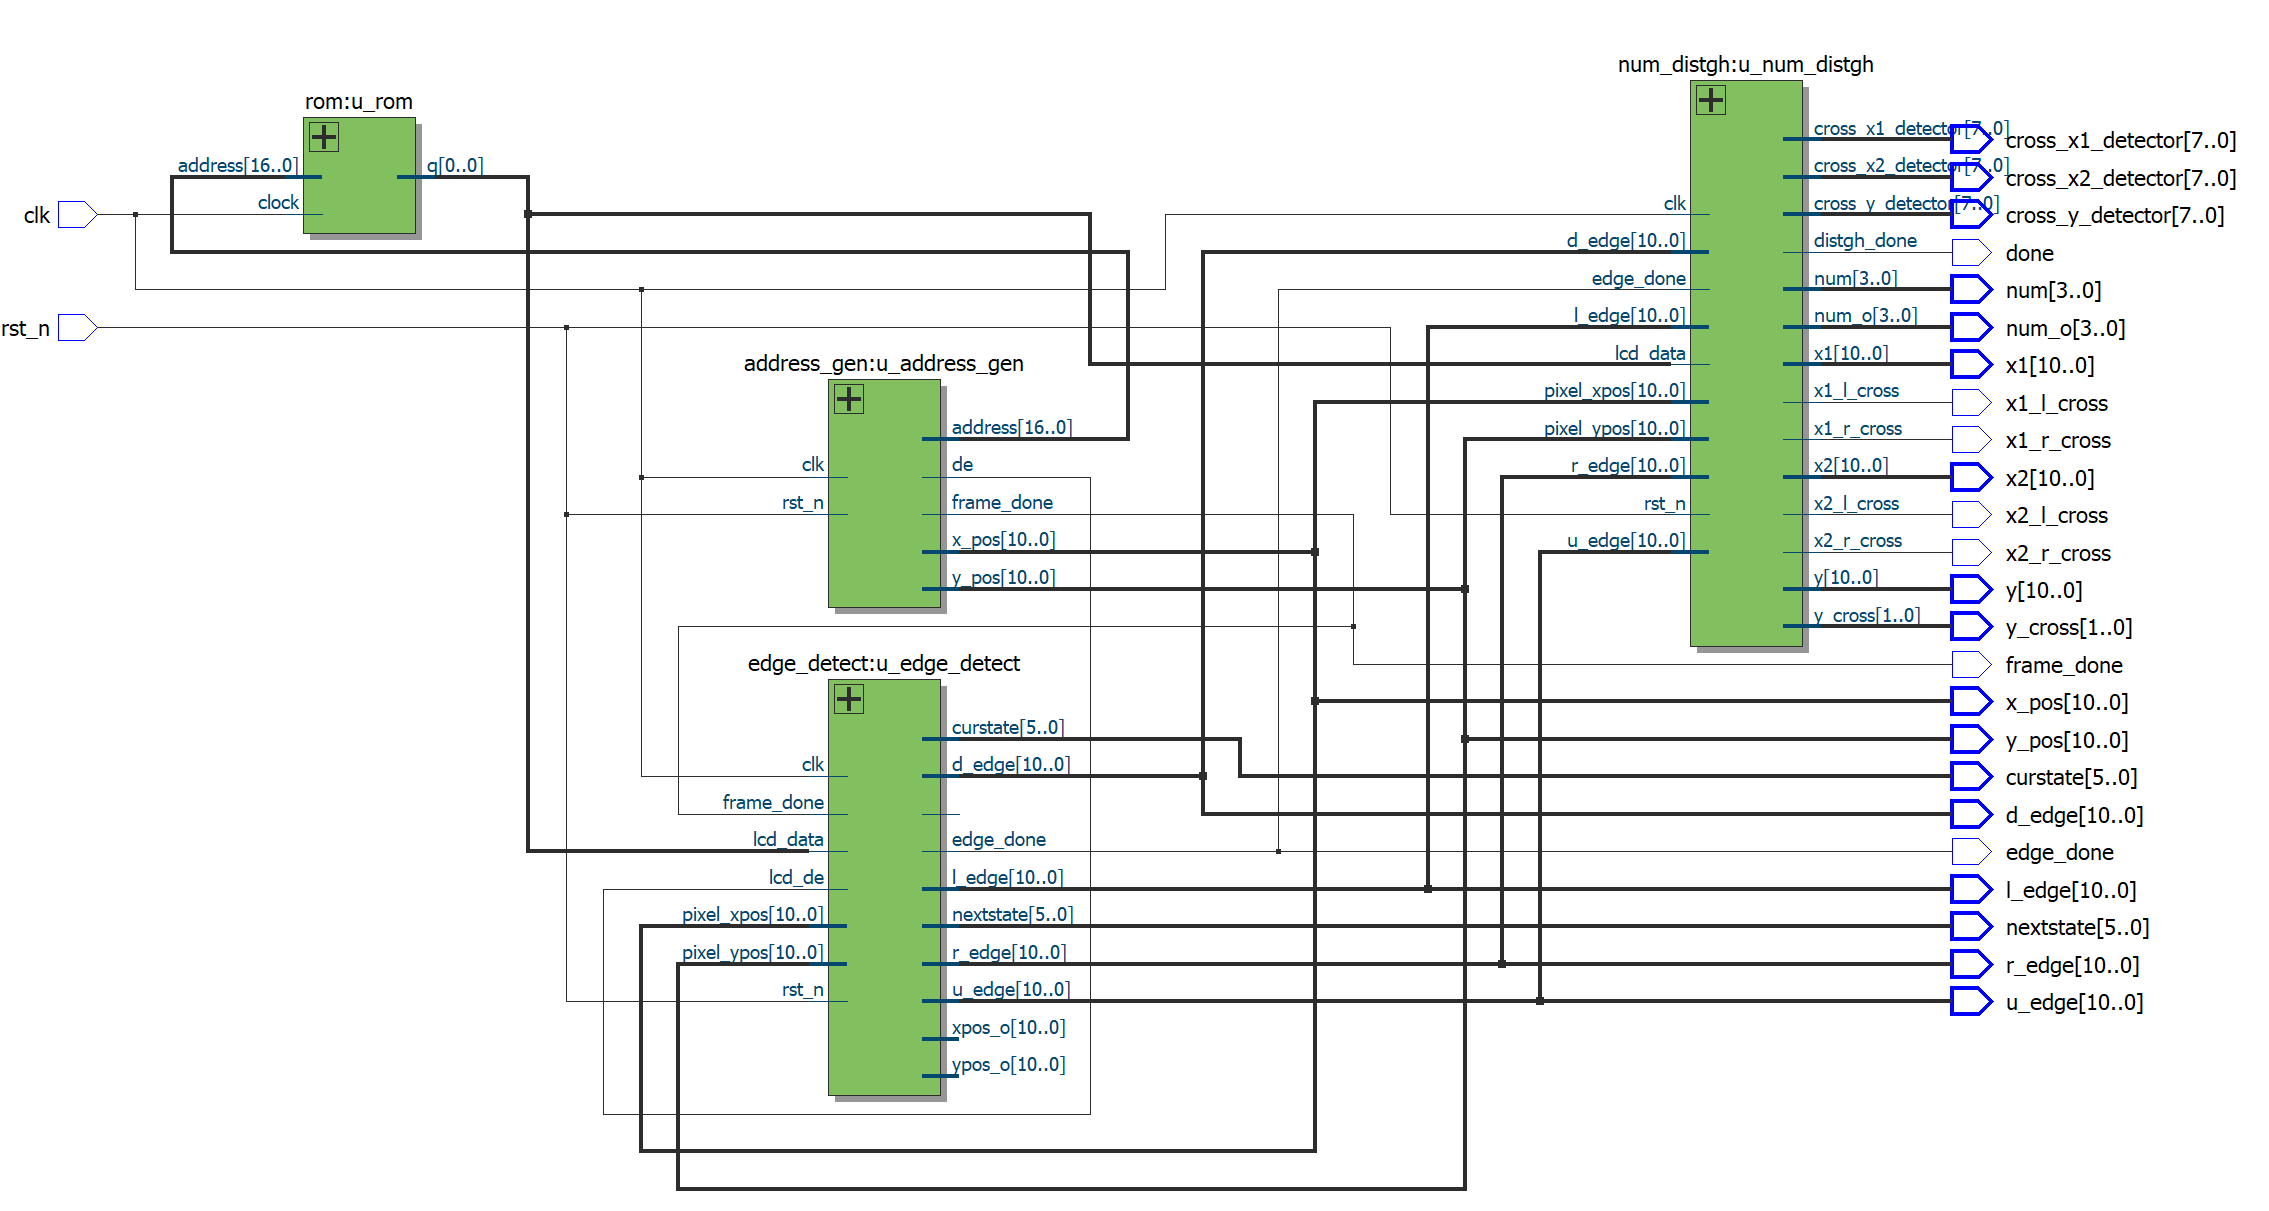
Task: Select the edge_done output pin symbol
Action: click(1970, 852)
